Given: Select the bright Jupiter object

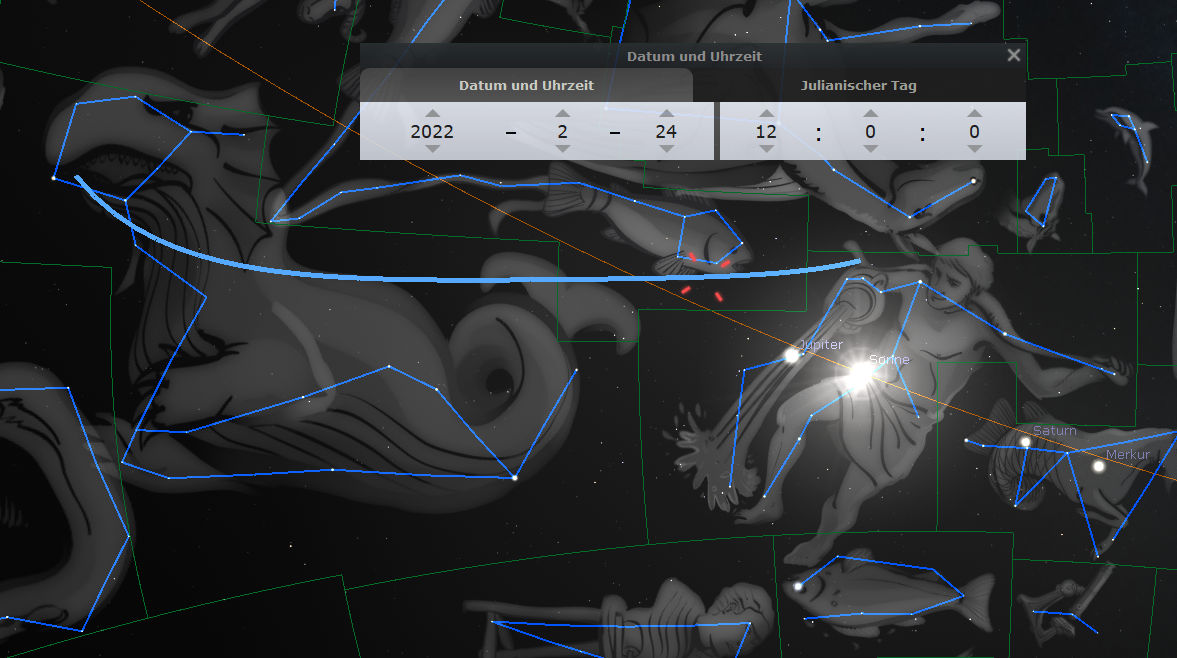Looking at the screenshot, I should tap(791, 356).
